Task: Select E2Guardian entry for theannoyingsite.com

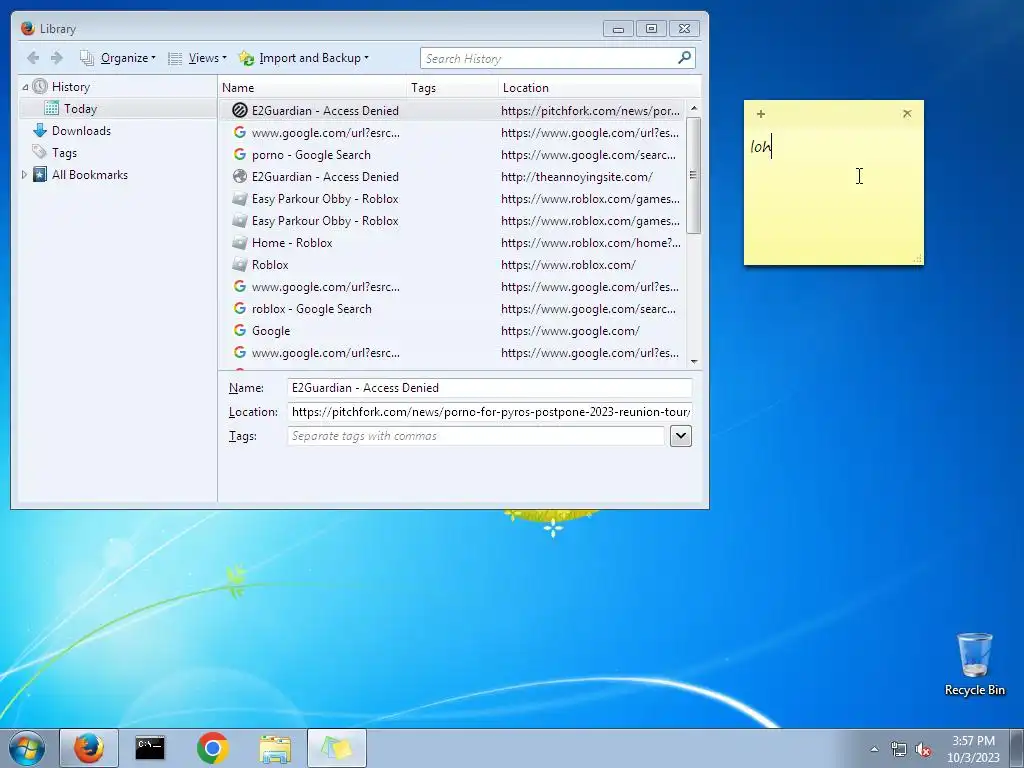Action: [453, 177]
